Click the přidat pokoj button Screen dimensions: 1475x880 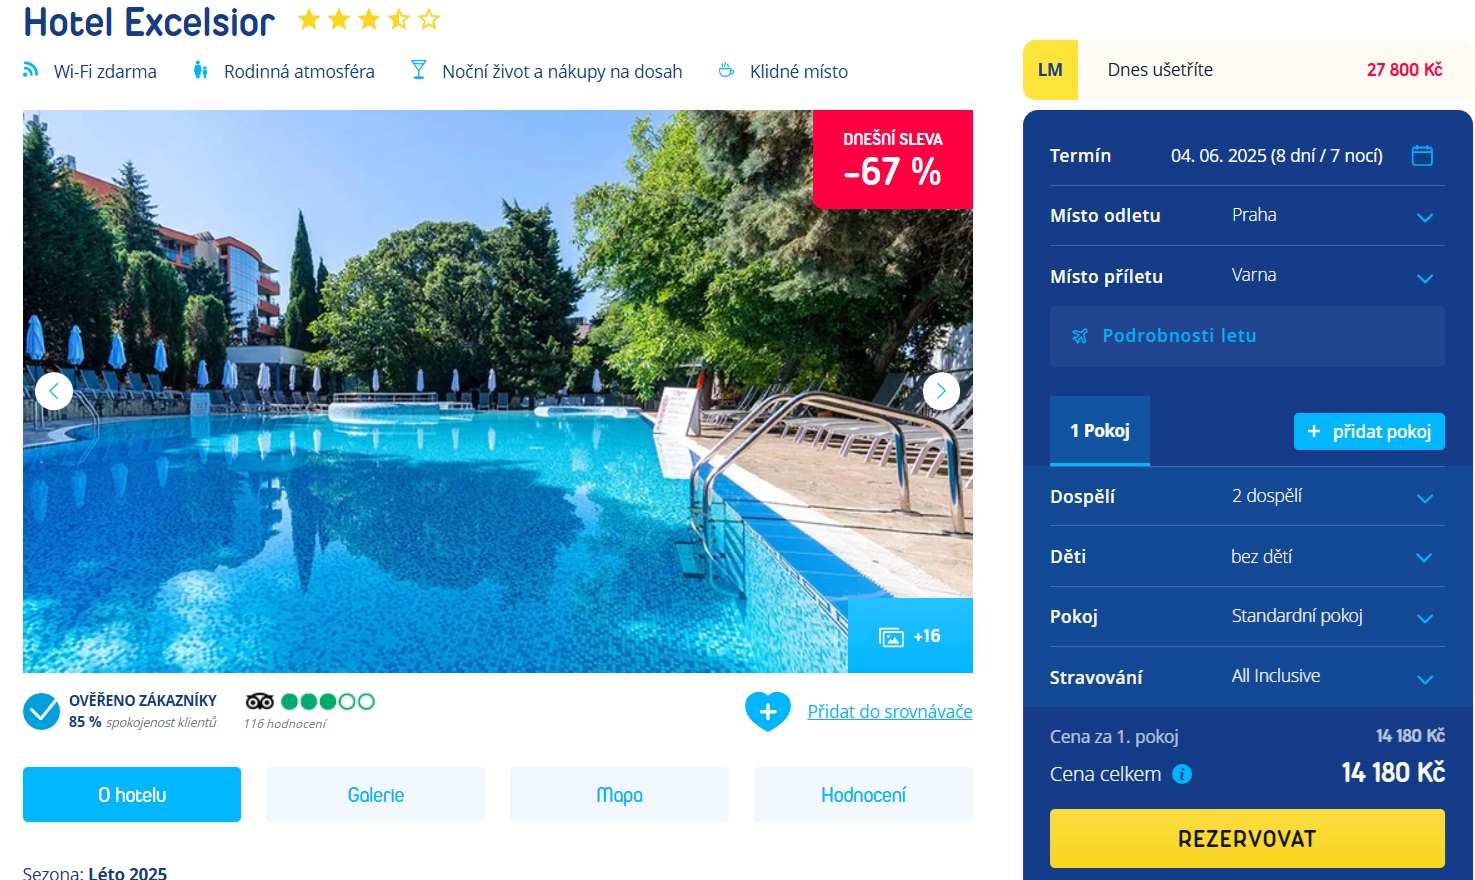click(1369, 431)
